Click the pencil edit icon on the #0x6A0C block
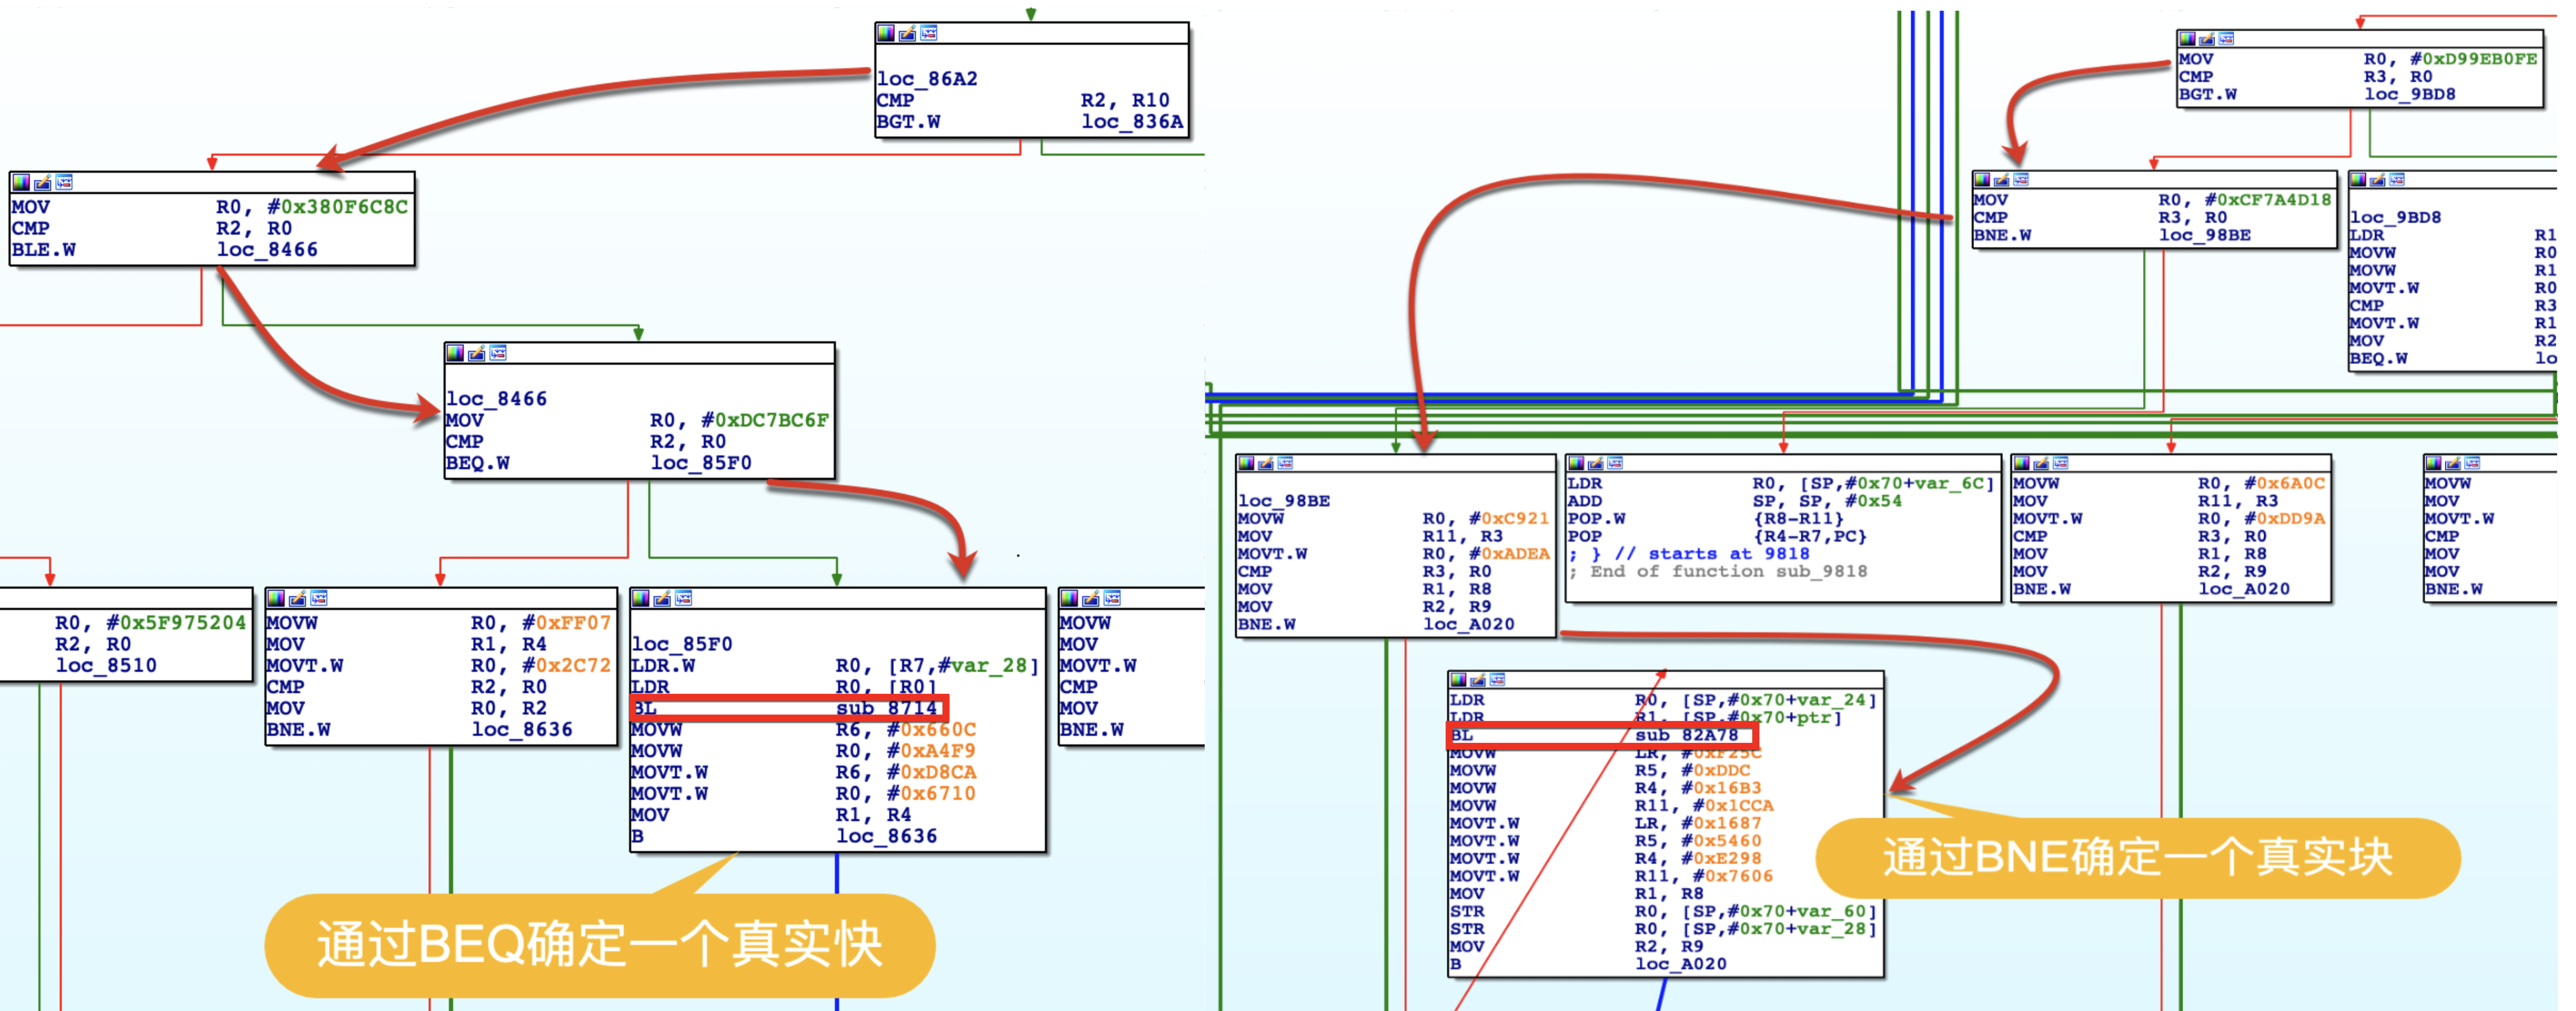This screenshot has width=2576, height=1011. tap(2041, 463)
